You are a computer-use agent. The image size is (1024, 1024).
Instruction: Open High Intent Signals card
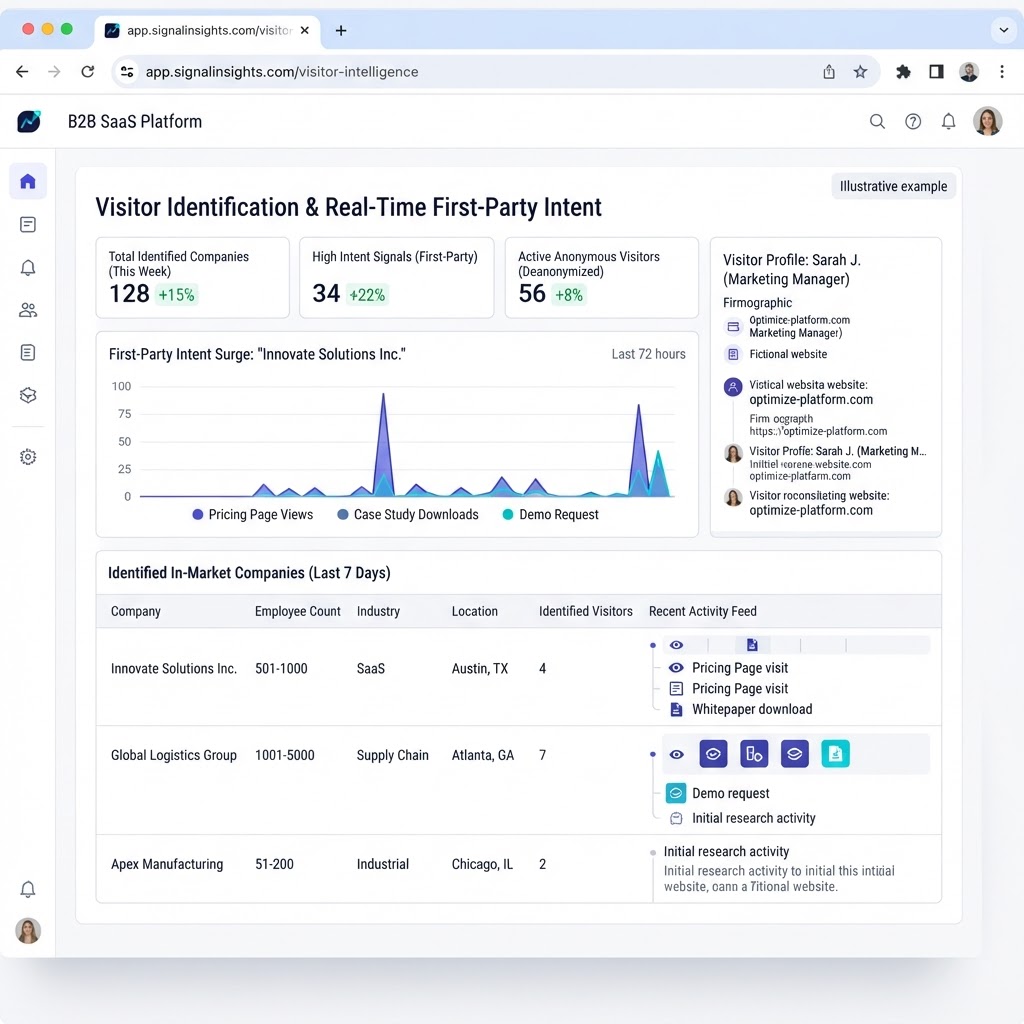pos(396,278)
